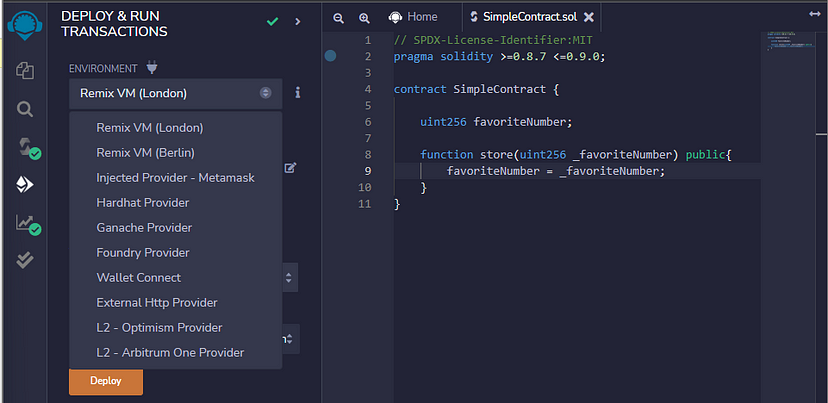Image resolution: width=828 pixels, height=403 pixels.
Task: Open the Solidity Static Analysis icon
Action: pos(29,224)
